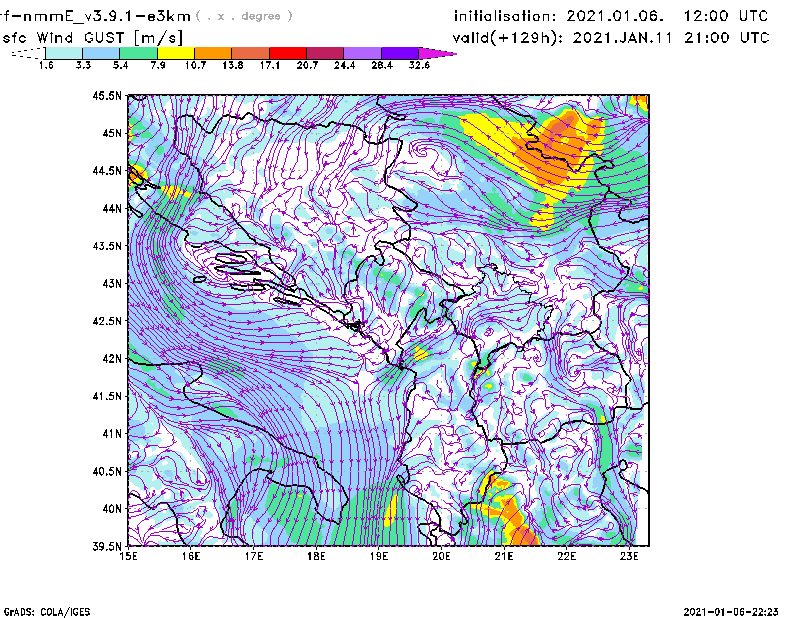Click the "12:00 UTC" initialisation time
The width and height of the screenshot is (800, 618).
tap(726, 16)
